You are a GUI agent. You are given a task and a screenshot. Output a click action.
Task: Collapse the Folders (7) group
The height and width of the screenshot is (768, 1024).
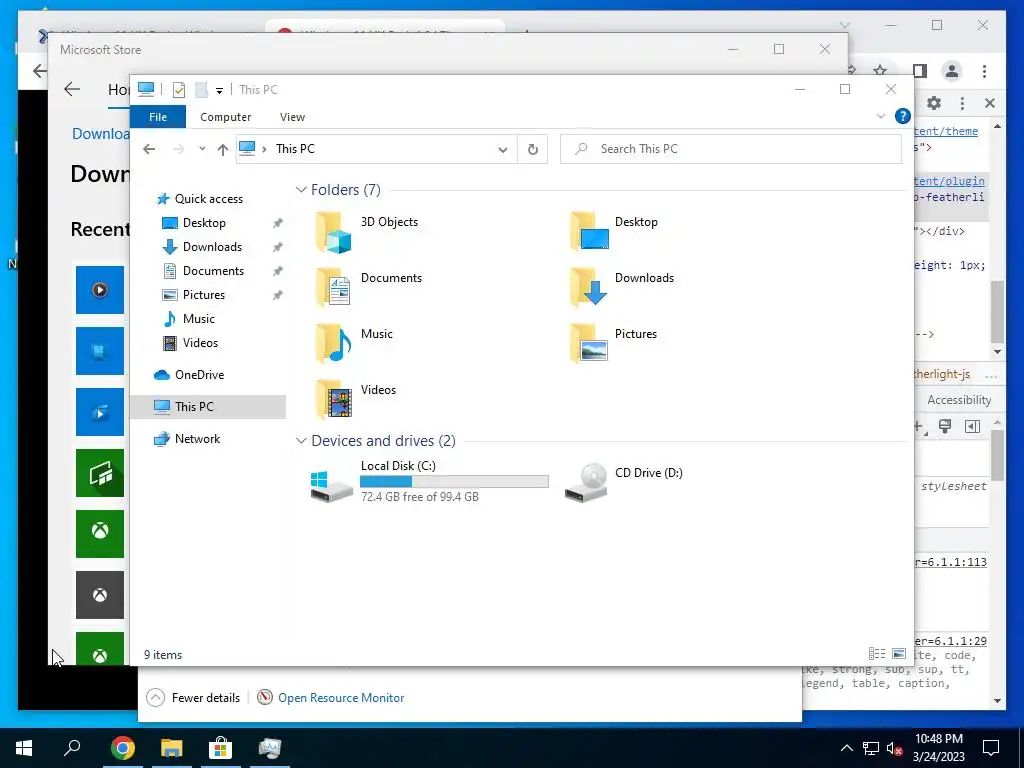coord(301,190)
